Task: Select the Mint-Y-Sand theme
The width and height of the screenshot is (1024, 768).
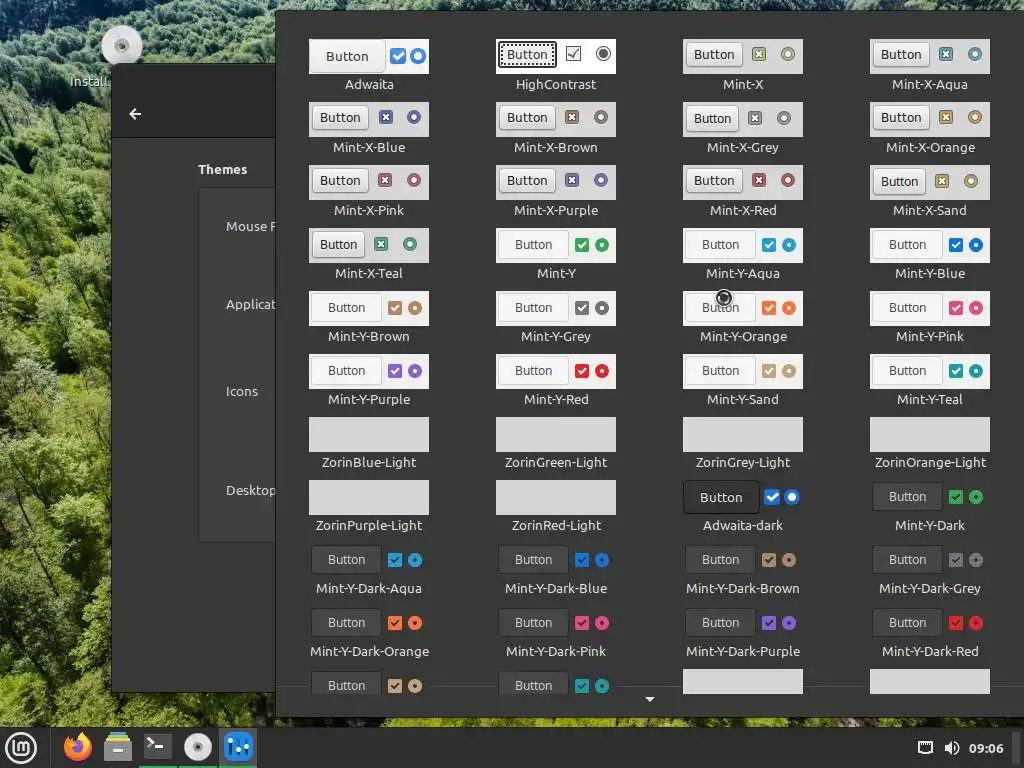Action: (x=743, y=381)
